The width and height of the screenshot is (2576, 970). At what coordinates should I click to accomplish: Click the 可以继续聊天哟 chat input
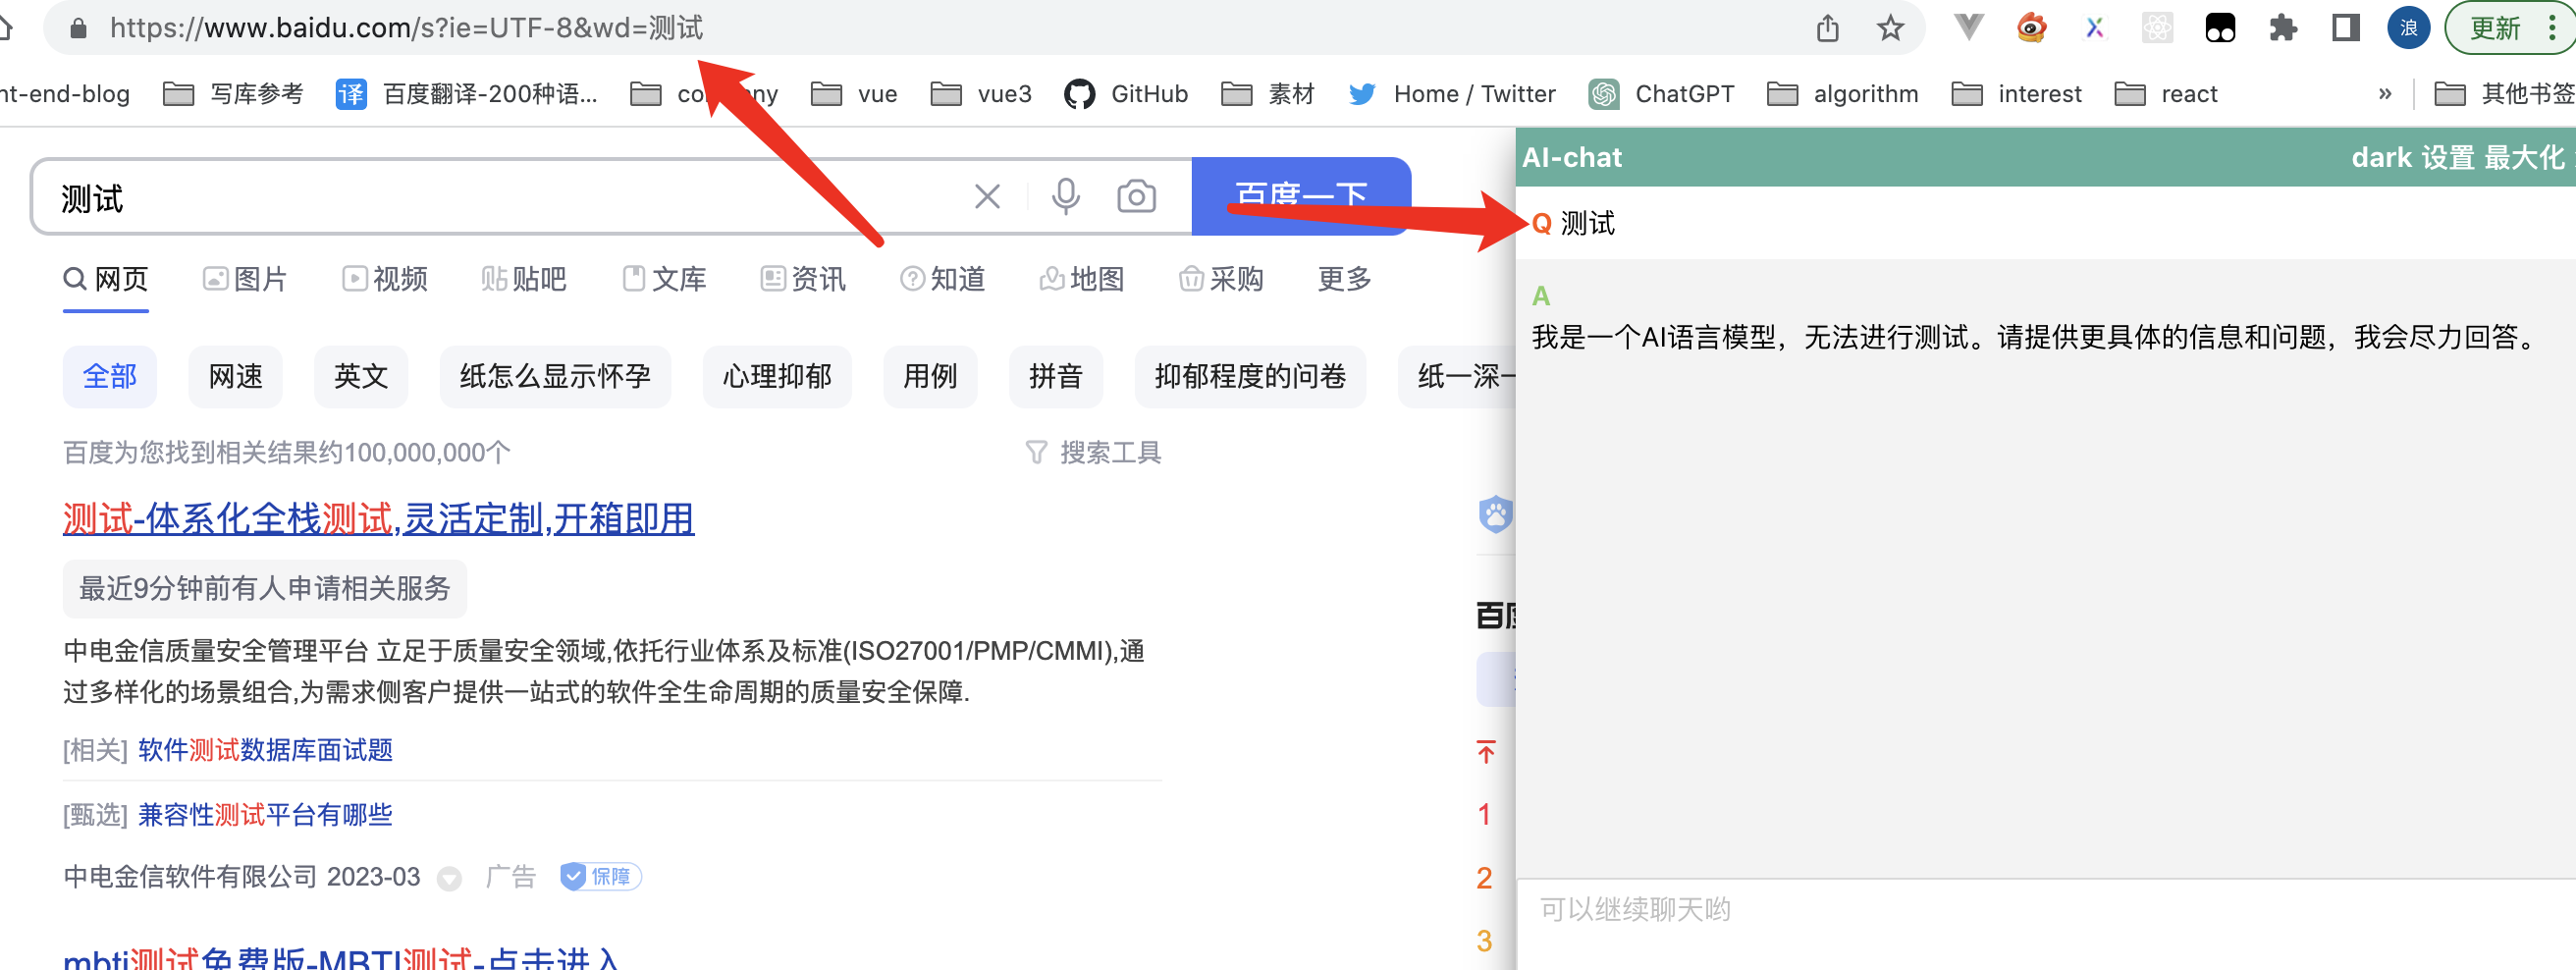[x=2046, y=924]
